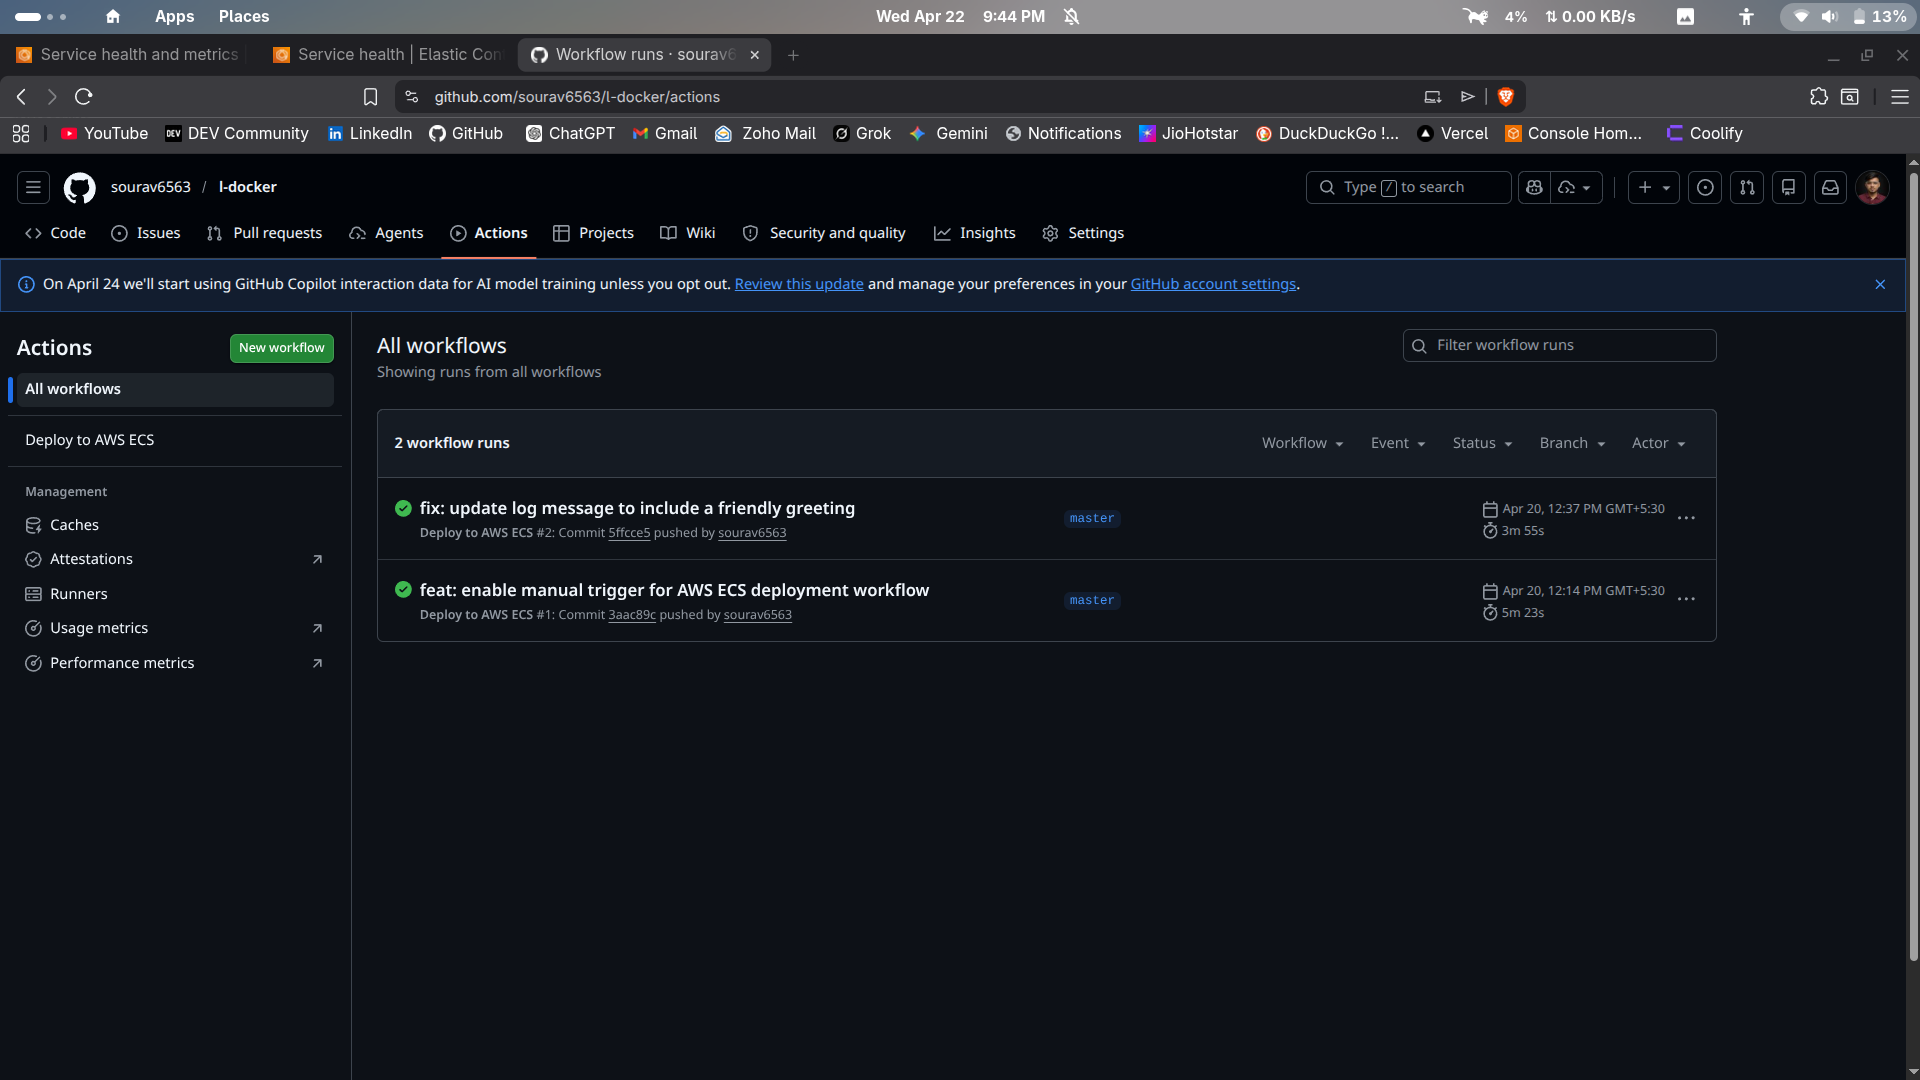Switch to the Insights tab

coord(974,233)
